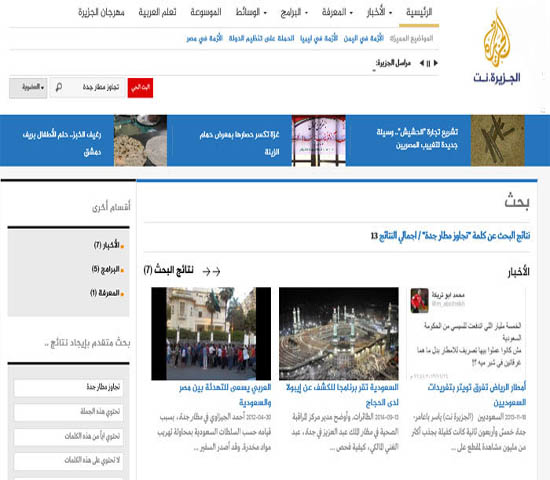Open الموسوعة in the top menu
This screenshot has width=550, height=480.
tap(206, 12)
